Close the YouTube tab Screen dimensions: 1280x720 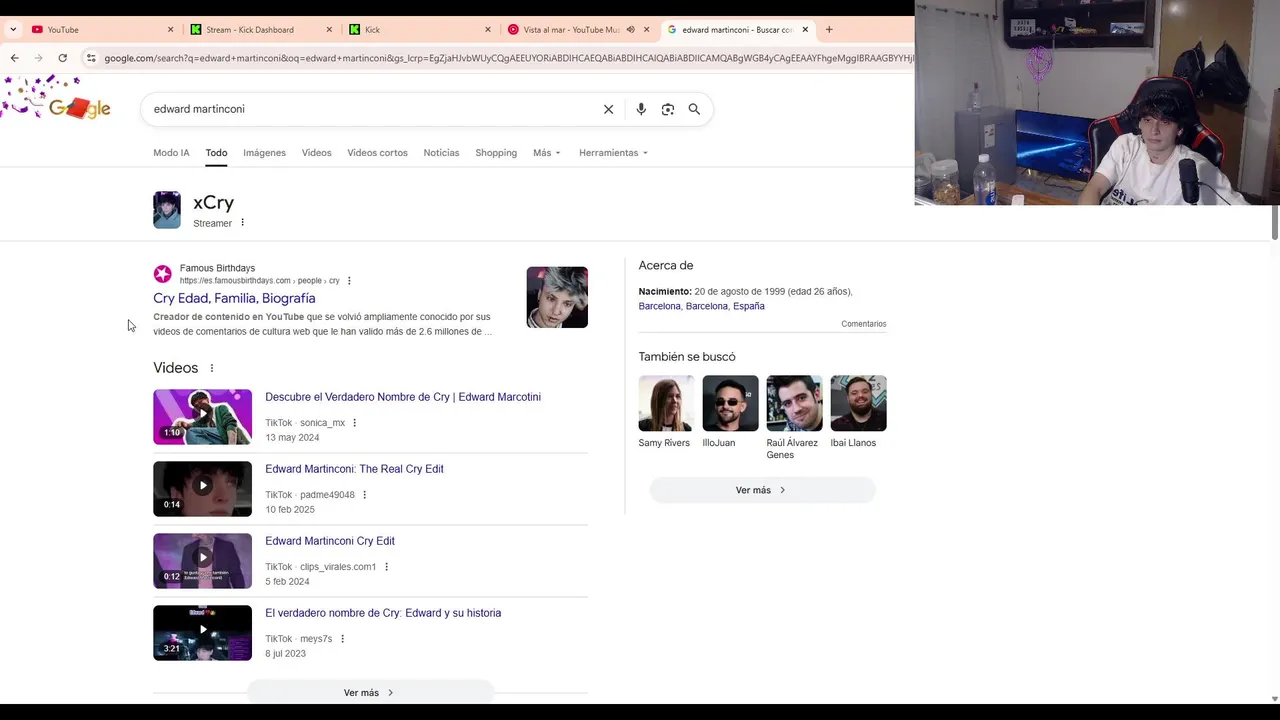tap(170, 30)
